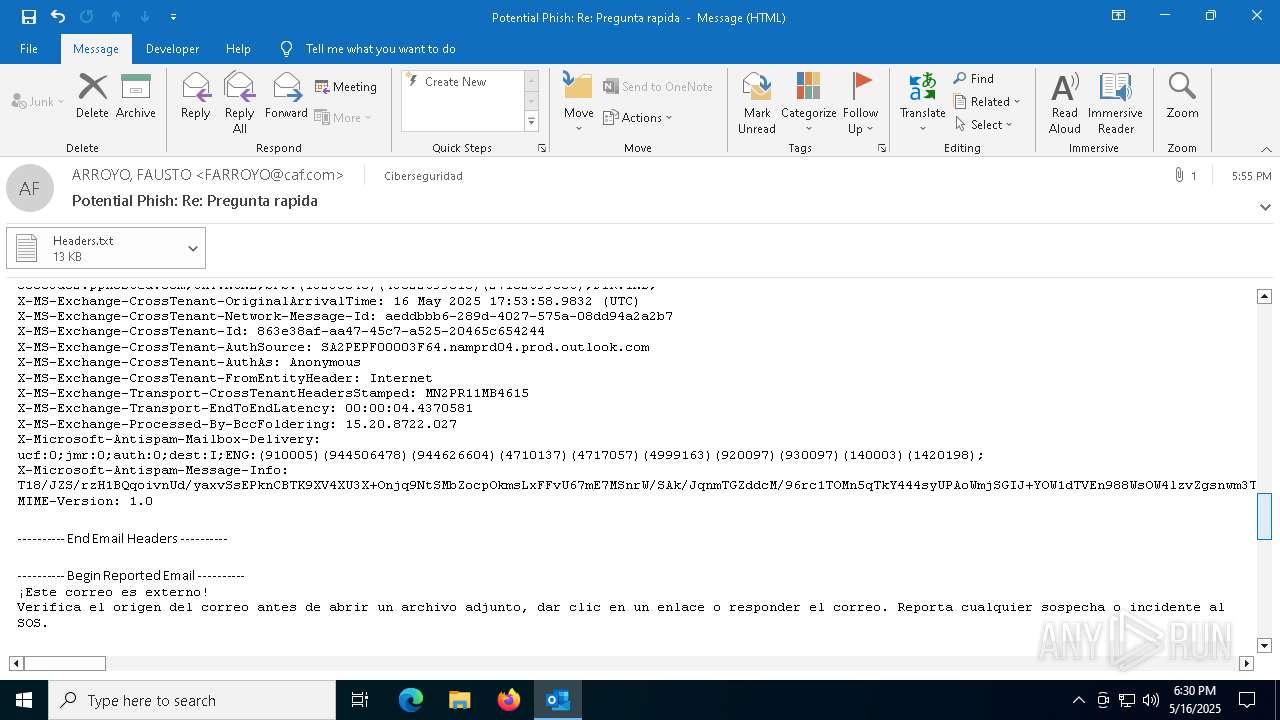1280x720 pixels.
Task: Open the Move folder dropdown
Action: [x=578, y=103]
